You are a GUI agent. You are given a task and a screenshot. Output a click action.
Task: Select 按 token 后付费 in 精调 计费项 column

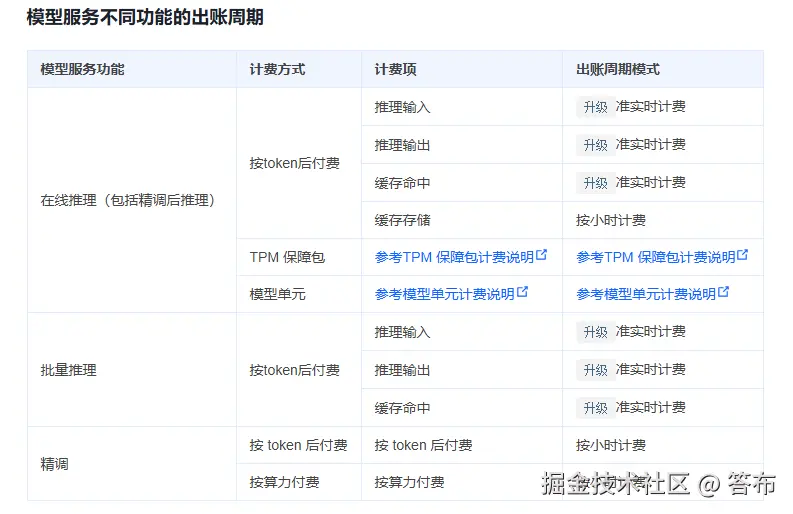coord(424,445)
